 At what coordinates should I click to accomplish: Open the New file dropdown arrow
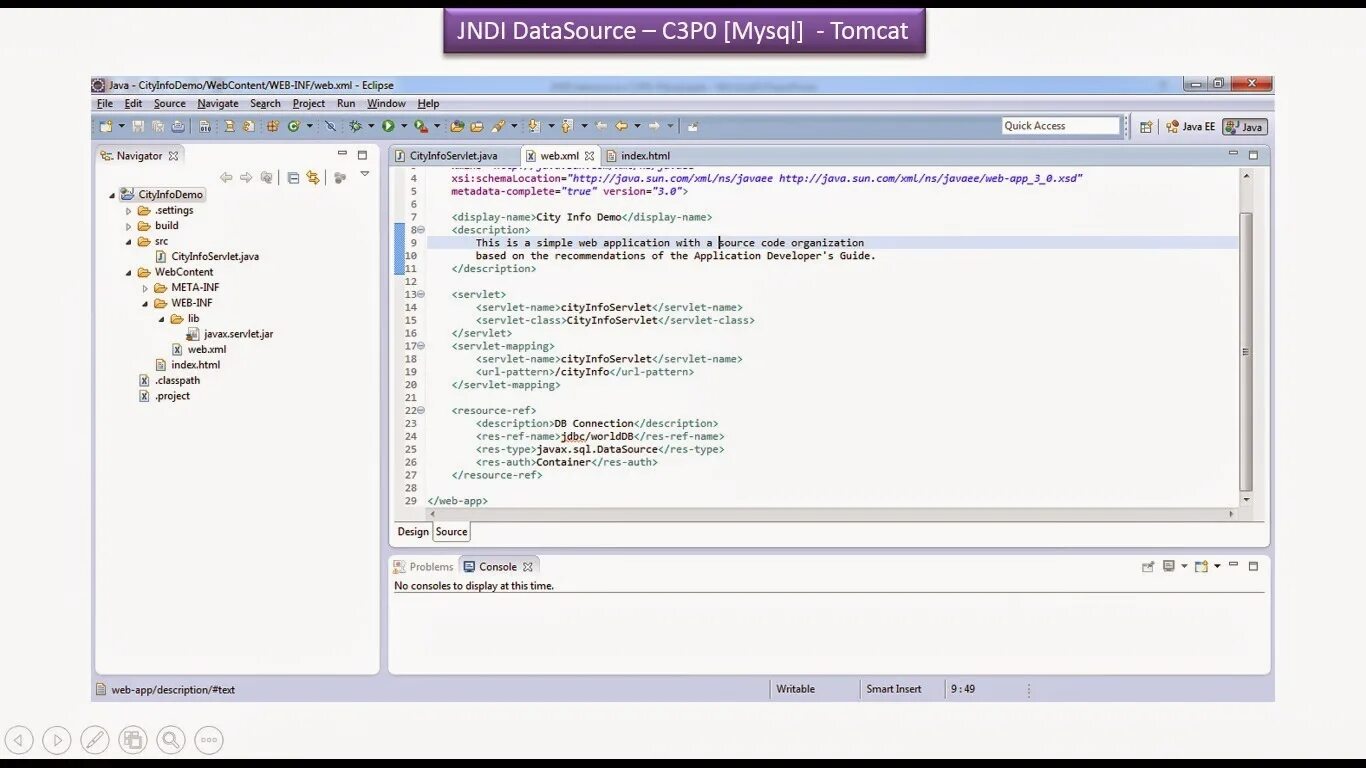coord(121,126)
